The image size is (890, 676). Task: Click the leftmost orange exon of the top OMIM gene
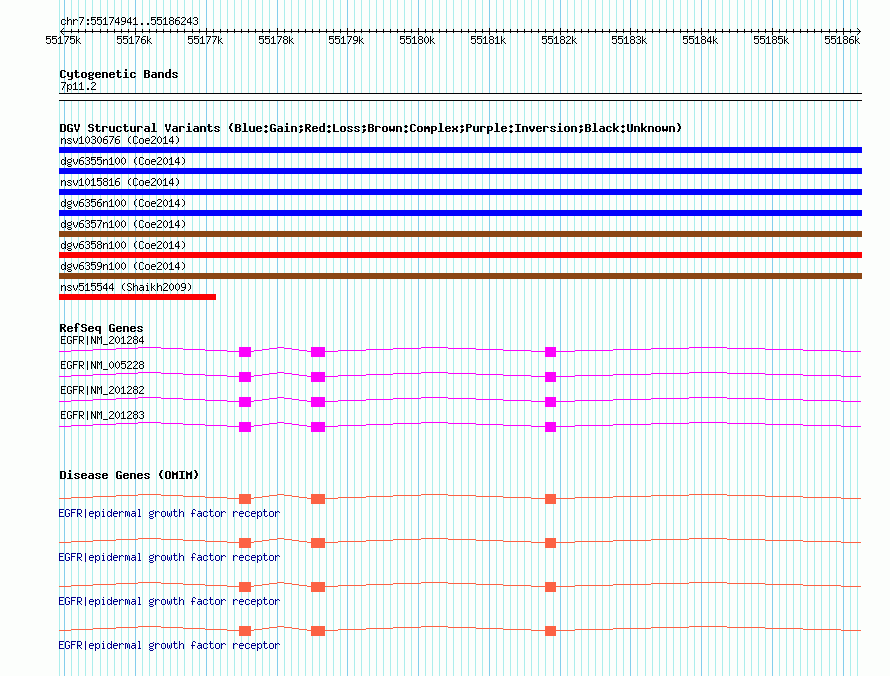click(245, 499)
